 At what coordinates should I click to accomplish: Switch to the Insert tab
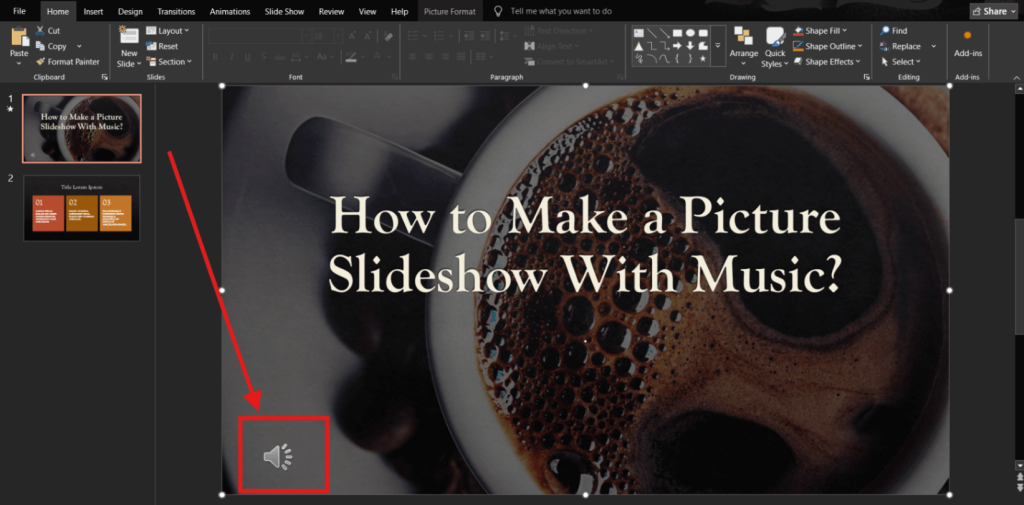[x=93, y=11]
